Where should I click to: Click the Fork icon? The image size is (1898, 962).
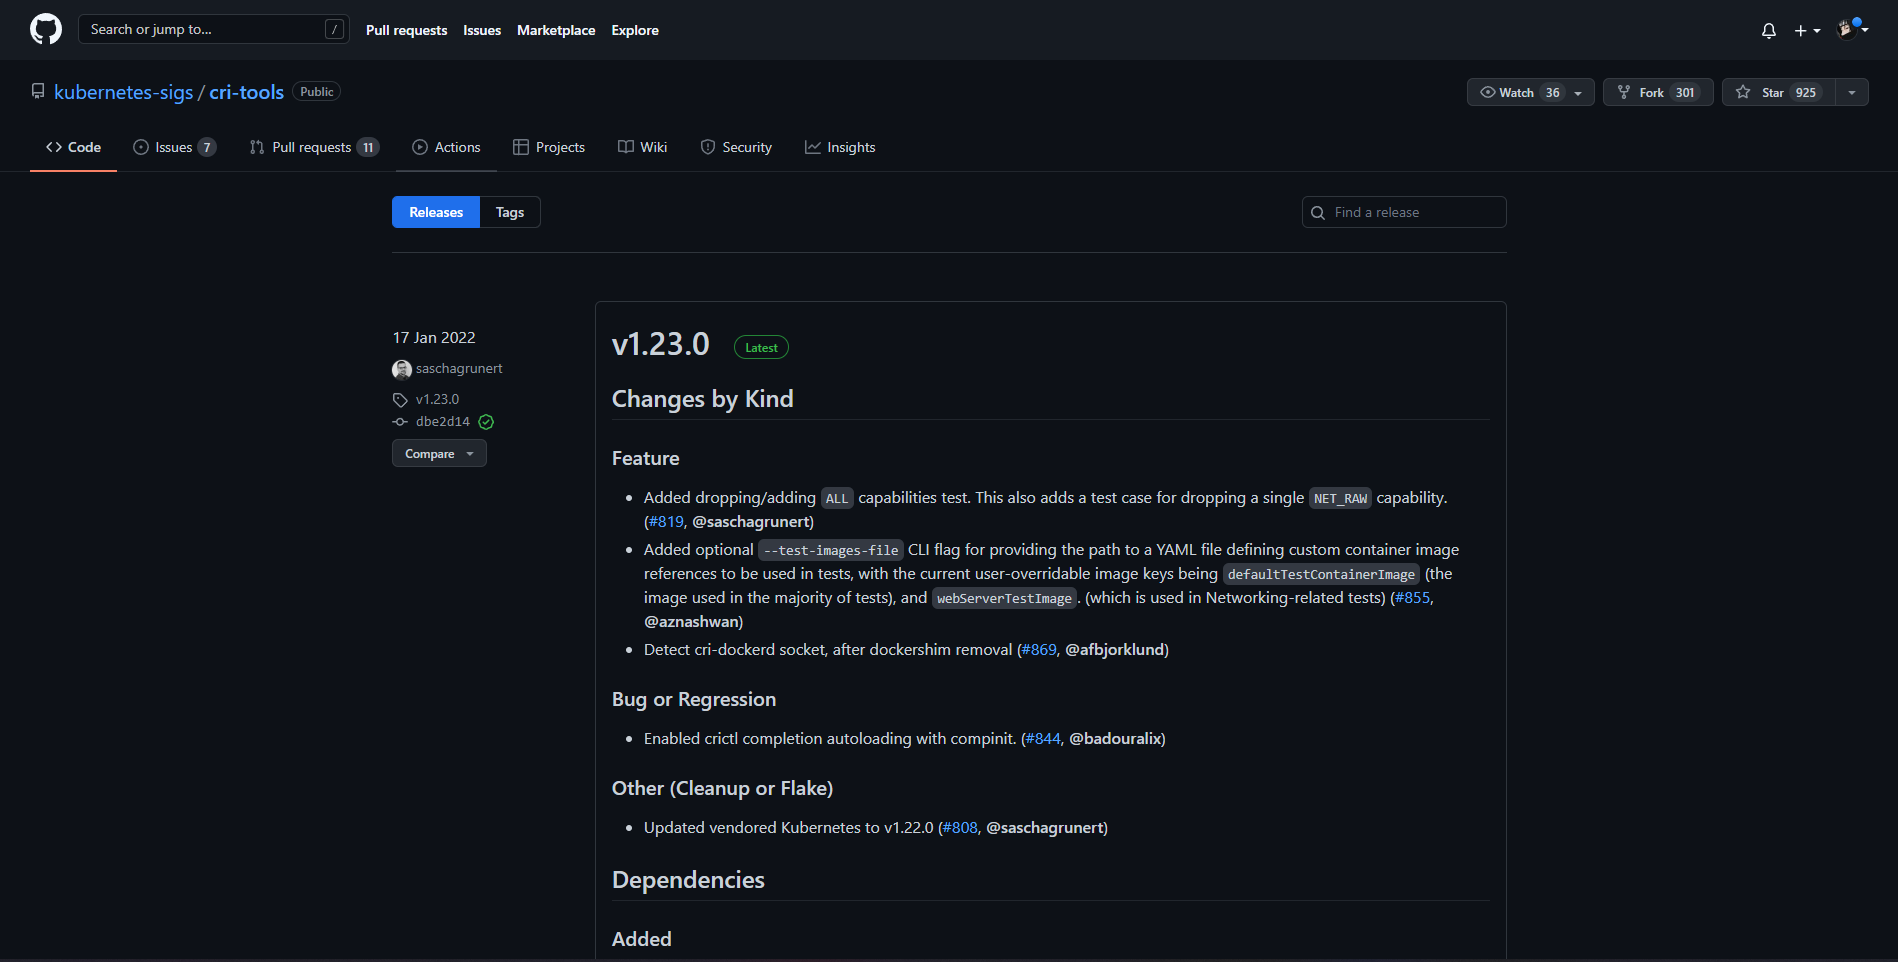[x=1624, y=92]
